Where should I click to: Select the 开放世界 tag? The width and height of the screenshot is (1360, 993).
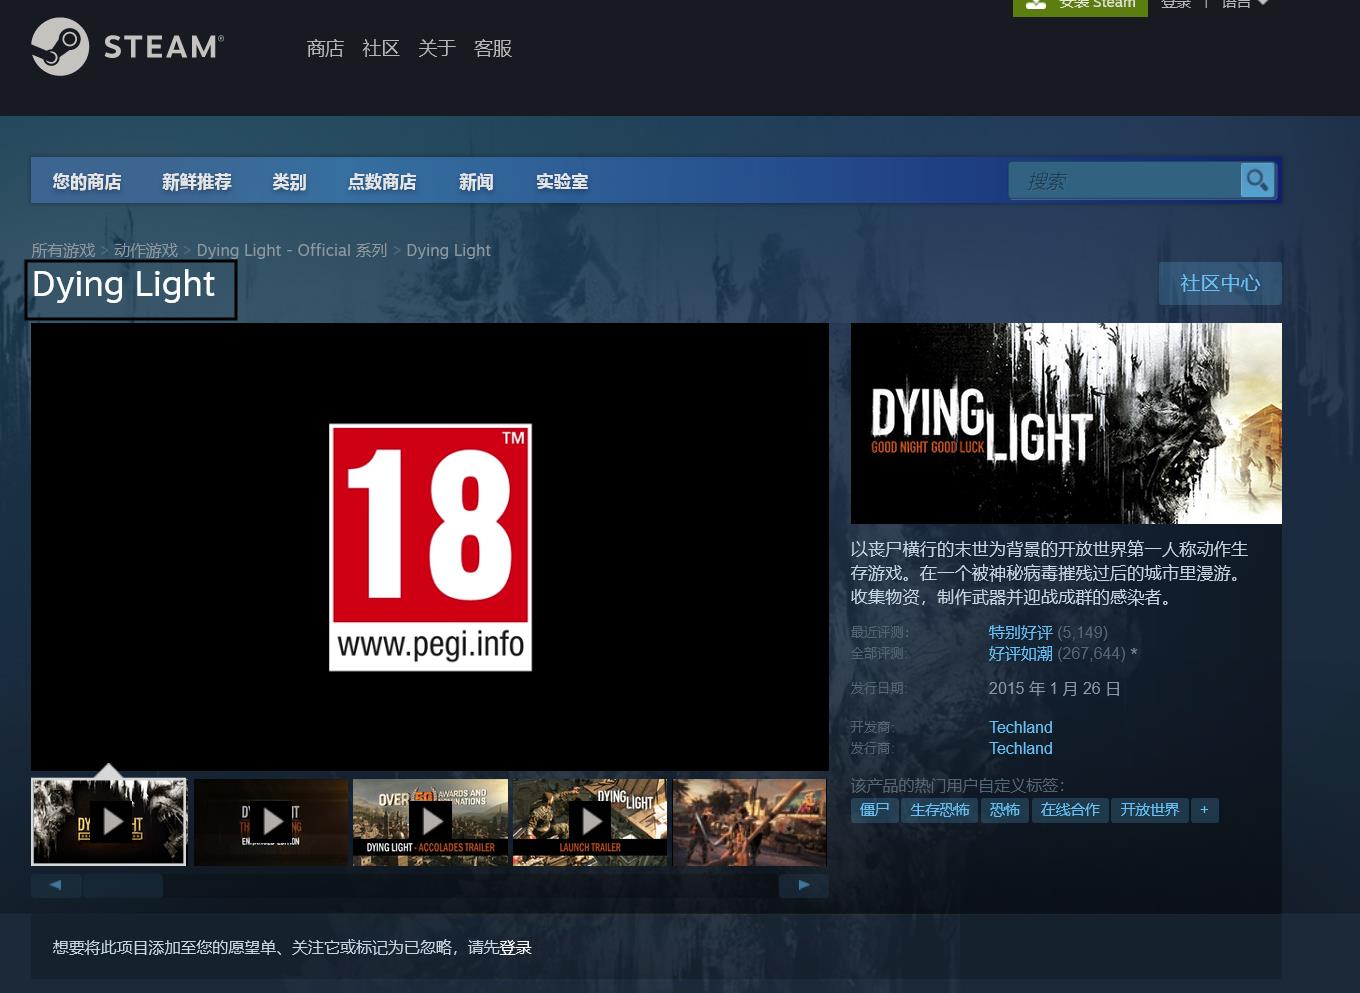point(1150,810)
